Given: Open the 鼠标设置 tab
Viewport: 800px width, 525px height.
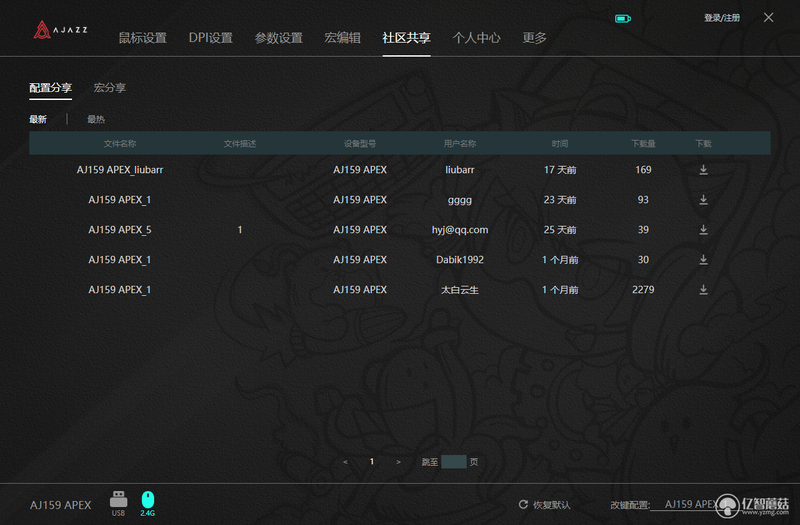Looking at the screenshot, I should point(142,38).
